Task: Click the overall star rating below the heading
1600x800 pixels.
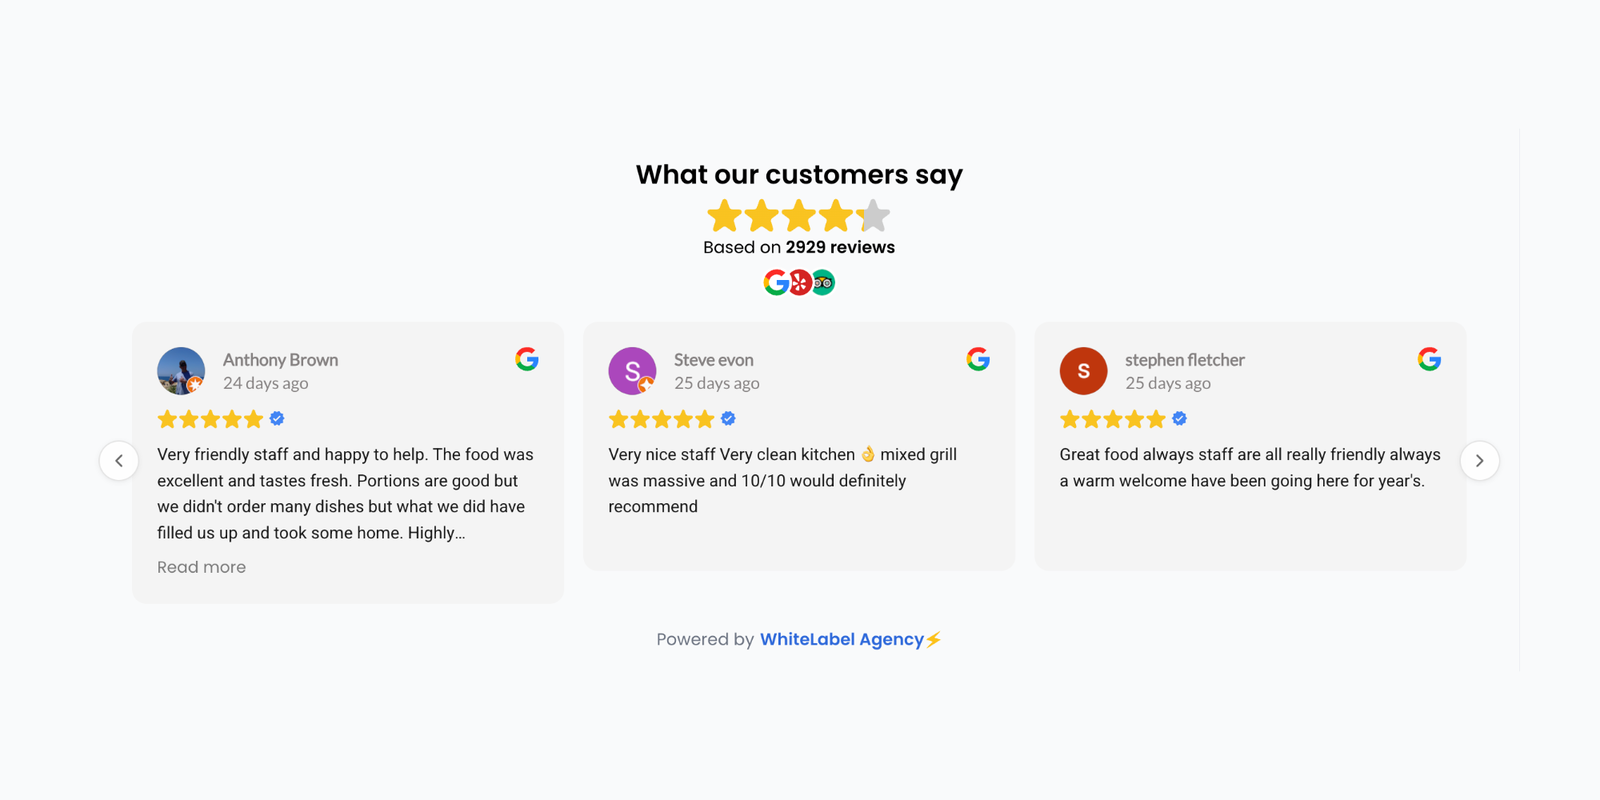Action: pos(798,216)
